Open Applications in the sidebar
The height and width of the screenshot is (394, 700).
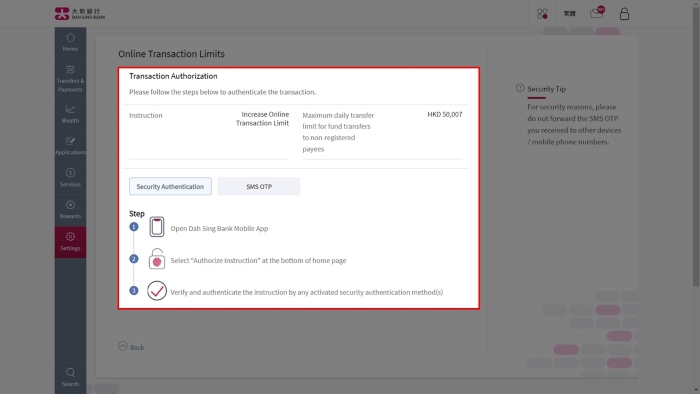click(70, 146)
